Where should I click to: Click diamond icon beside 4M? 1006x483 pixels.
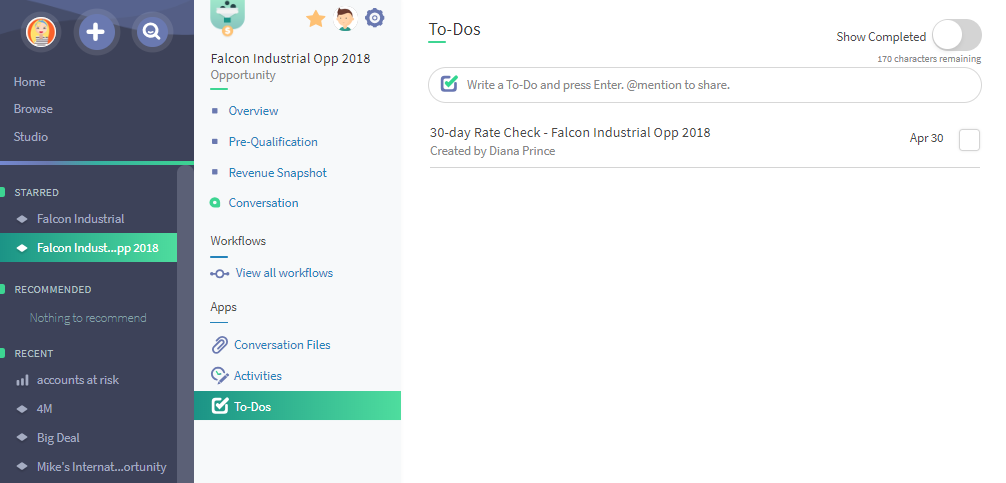[22, 409]
